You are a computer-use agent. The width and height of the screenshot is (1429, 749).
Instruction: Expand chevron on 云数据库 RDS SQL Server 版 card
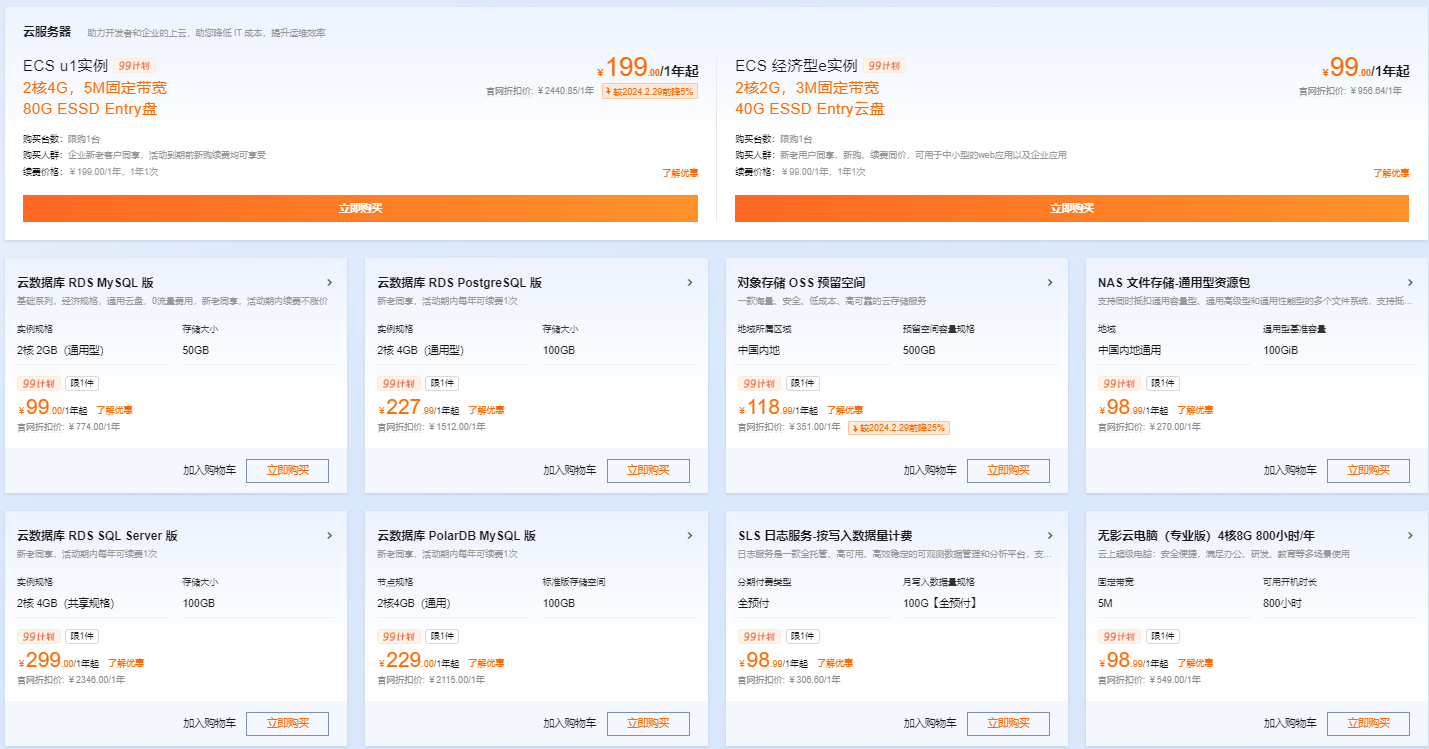coord(329,536)
